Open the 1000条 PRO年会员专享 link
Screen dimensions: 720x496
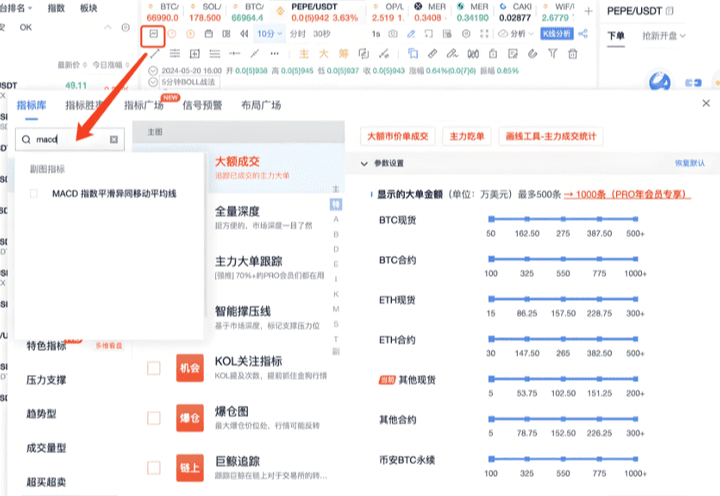point(627,194)
